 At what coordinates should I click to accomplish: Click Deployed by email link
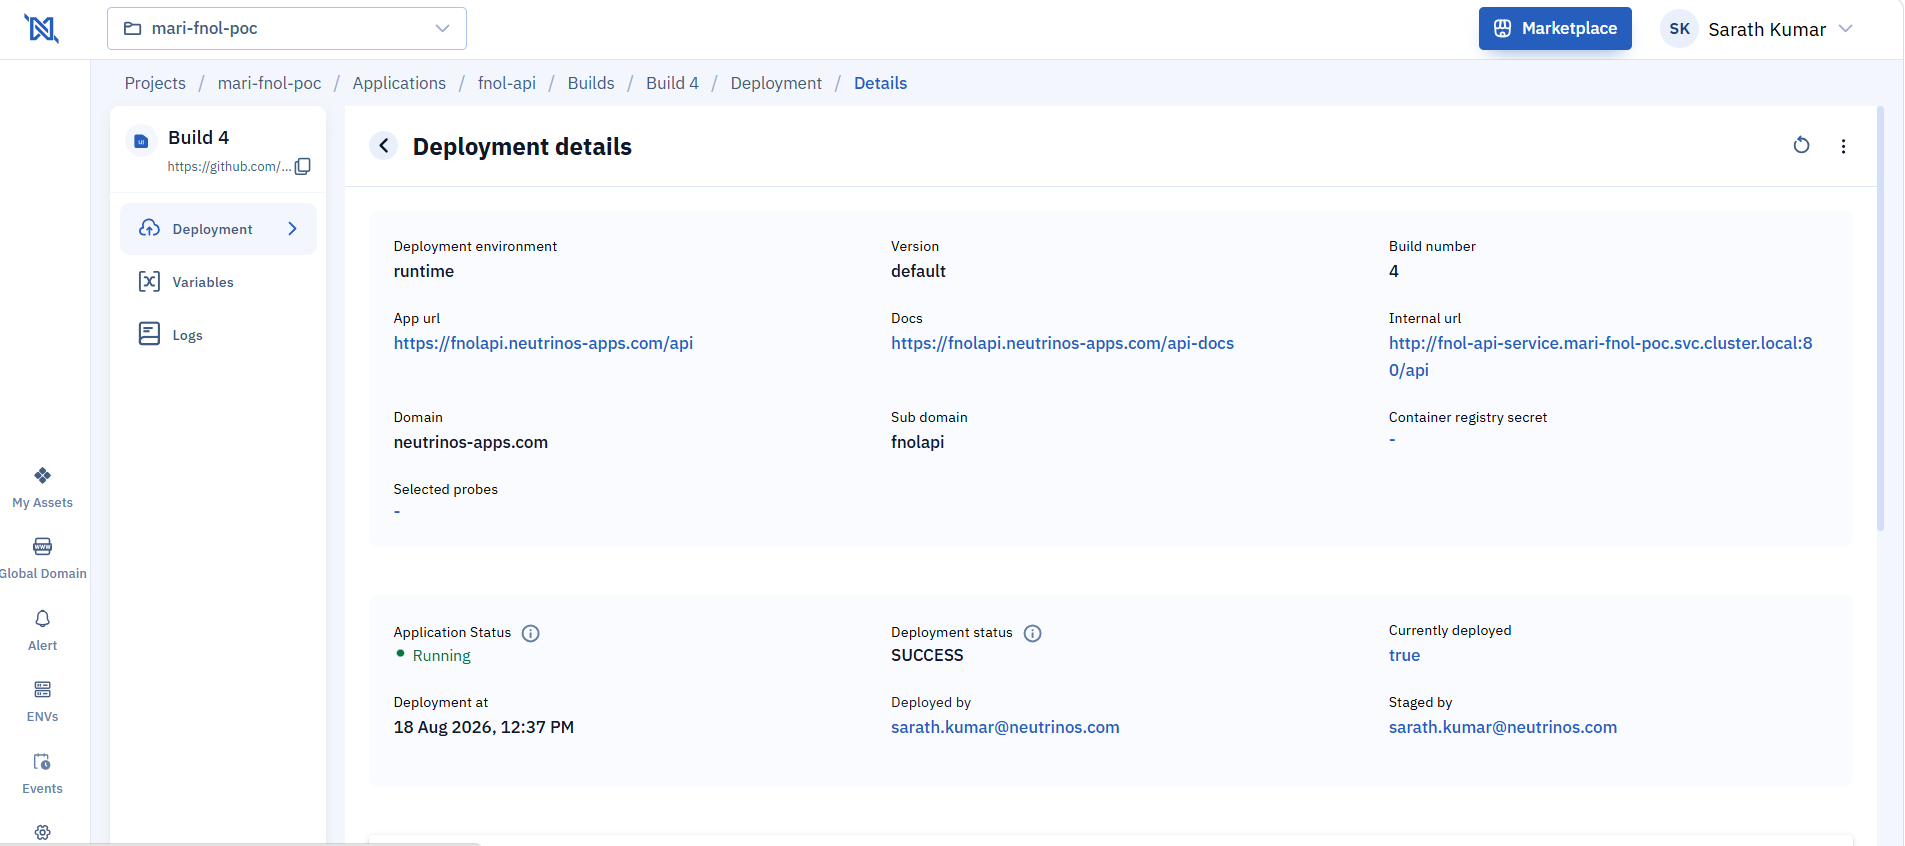pyautogui.click(x=1005, y=727)
